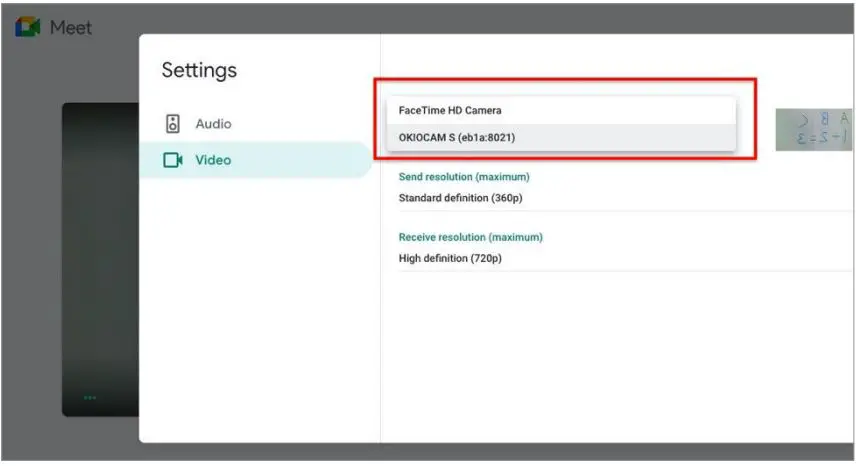Click the Google Meet logo icon
The height and width of the screenshot is (466, 856).
click(28, 26)
